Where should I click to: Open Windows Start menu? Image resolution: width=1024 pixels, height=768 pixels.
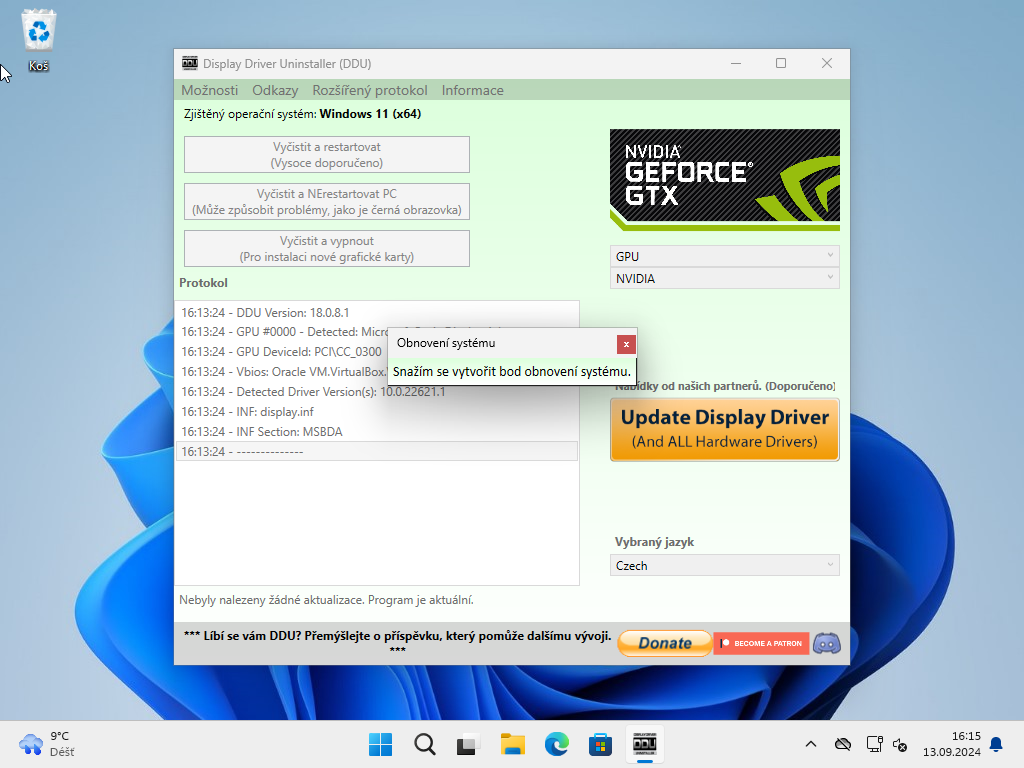click(x=380, y=744)
